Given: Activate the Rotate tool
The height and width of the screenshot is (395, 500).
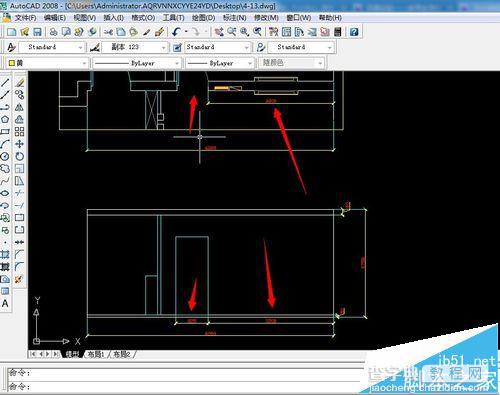Looking at the screenshot, I should [x=19, y=156].
